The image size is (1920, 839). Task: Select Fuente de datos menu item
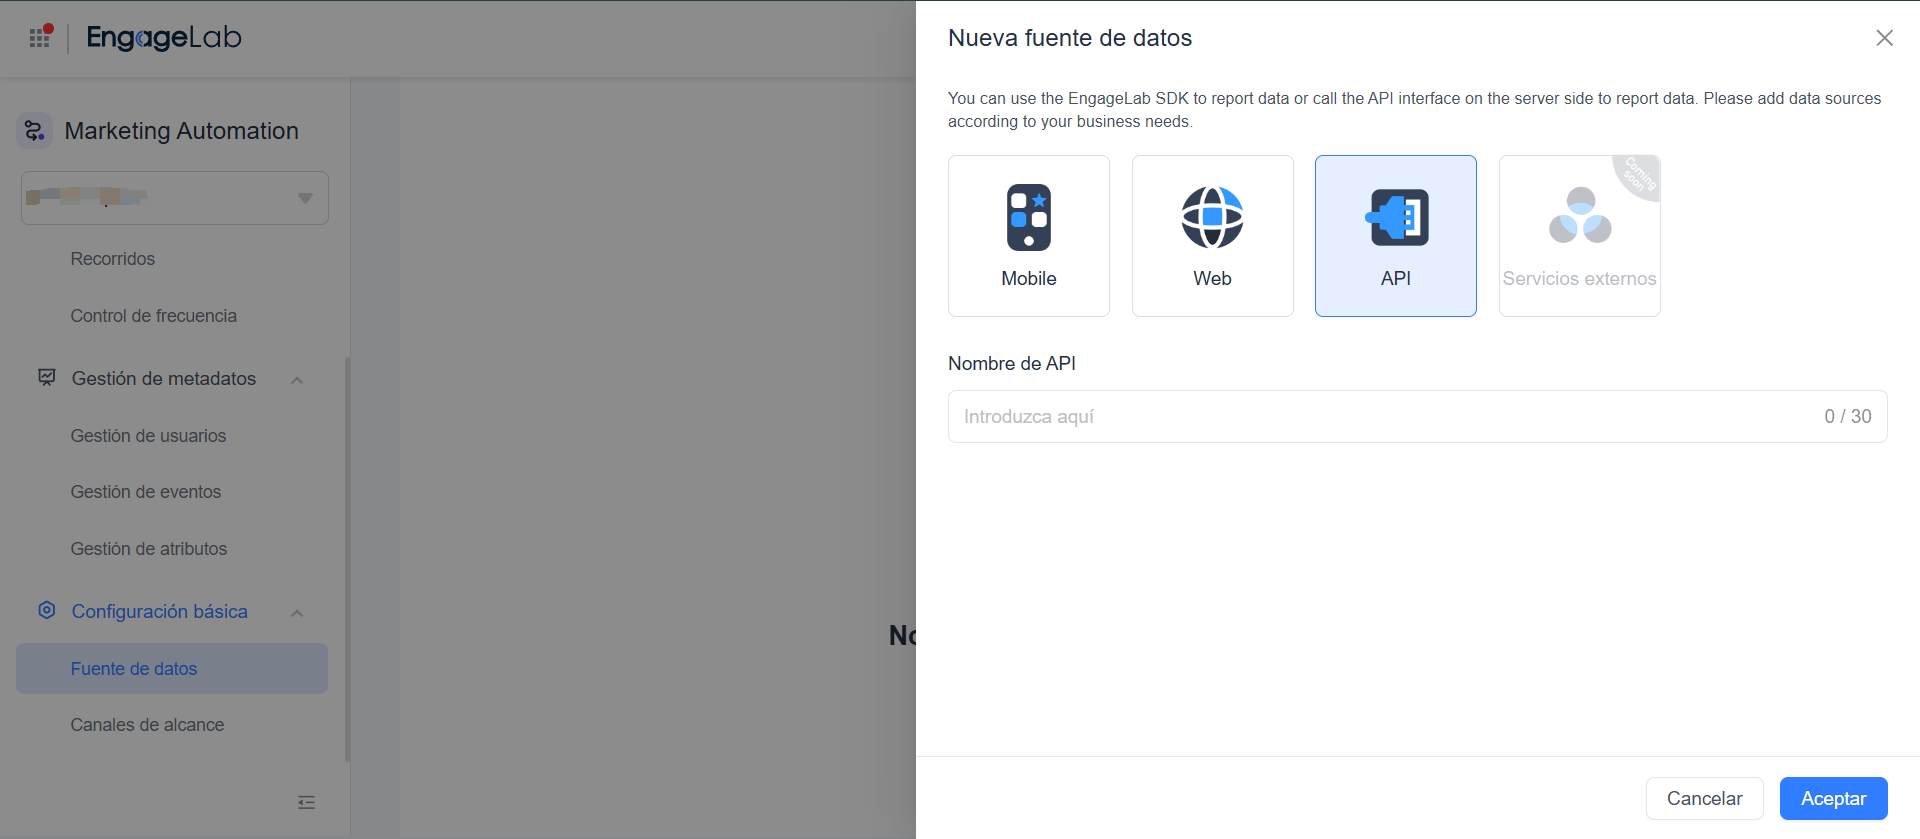[172, 669]
